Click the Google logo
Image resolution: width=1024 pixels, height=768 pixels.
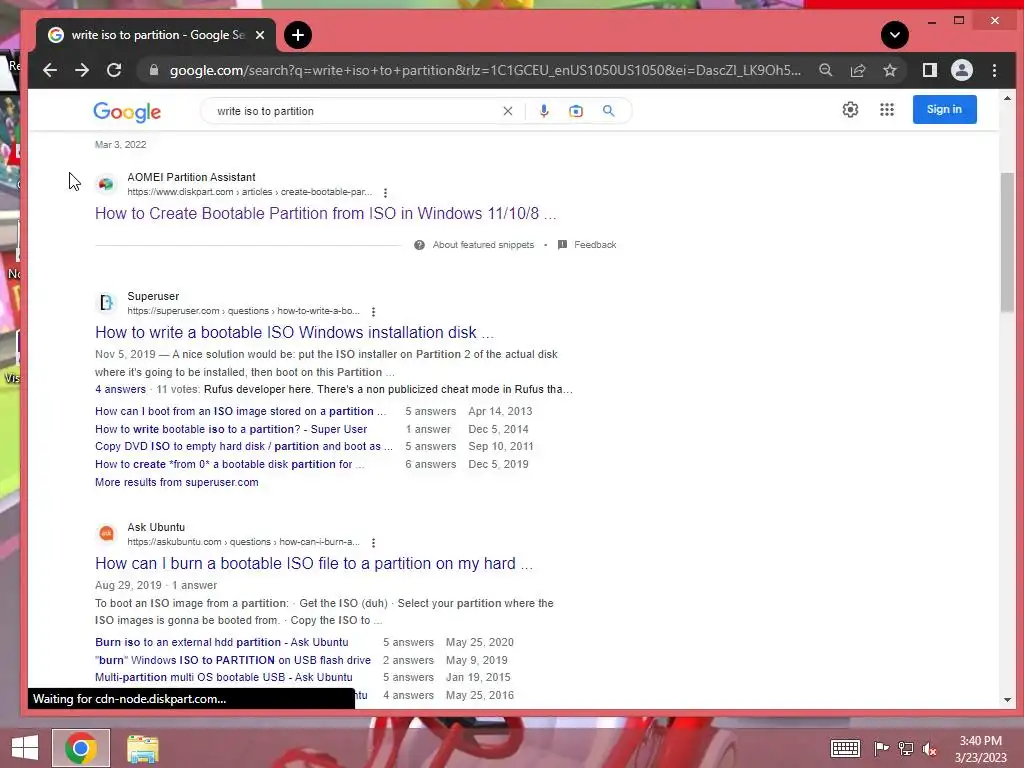click(127, 112)
